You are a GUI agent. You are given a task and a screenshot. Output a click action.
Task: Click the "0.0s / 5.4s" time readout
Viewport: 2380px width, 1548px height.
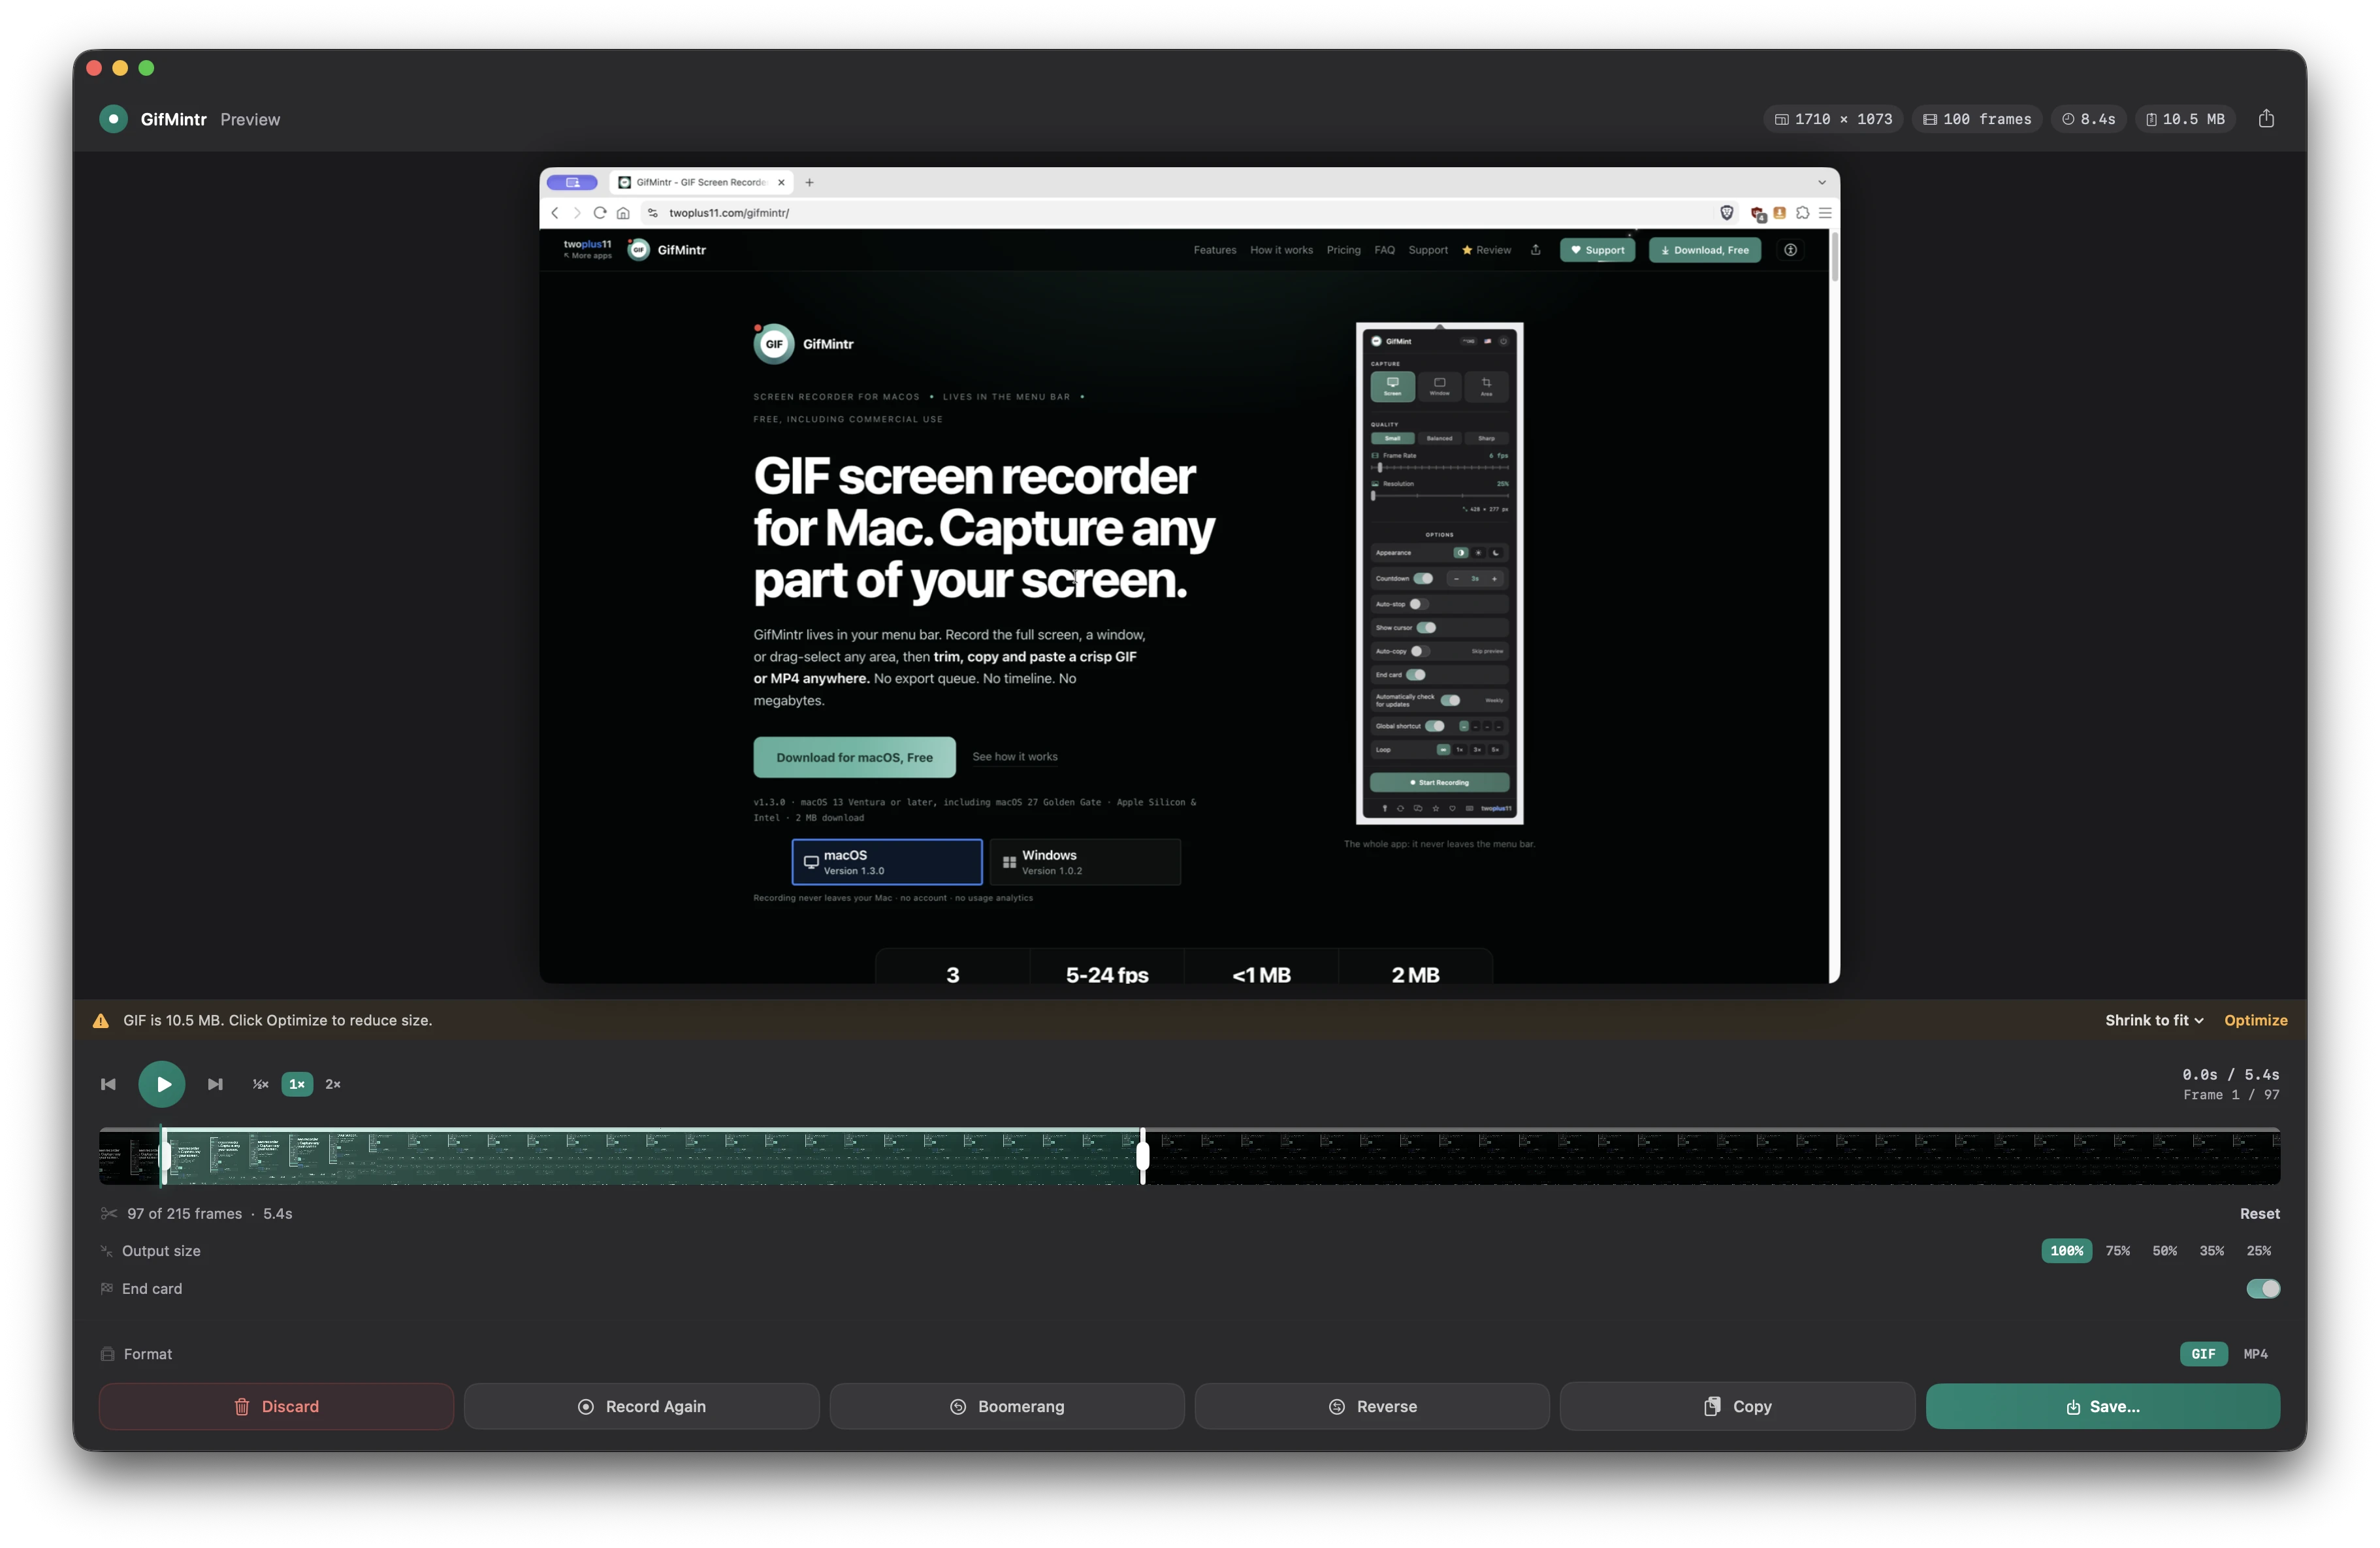(2230, 1074)
